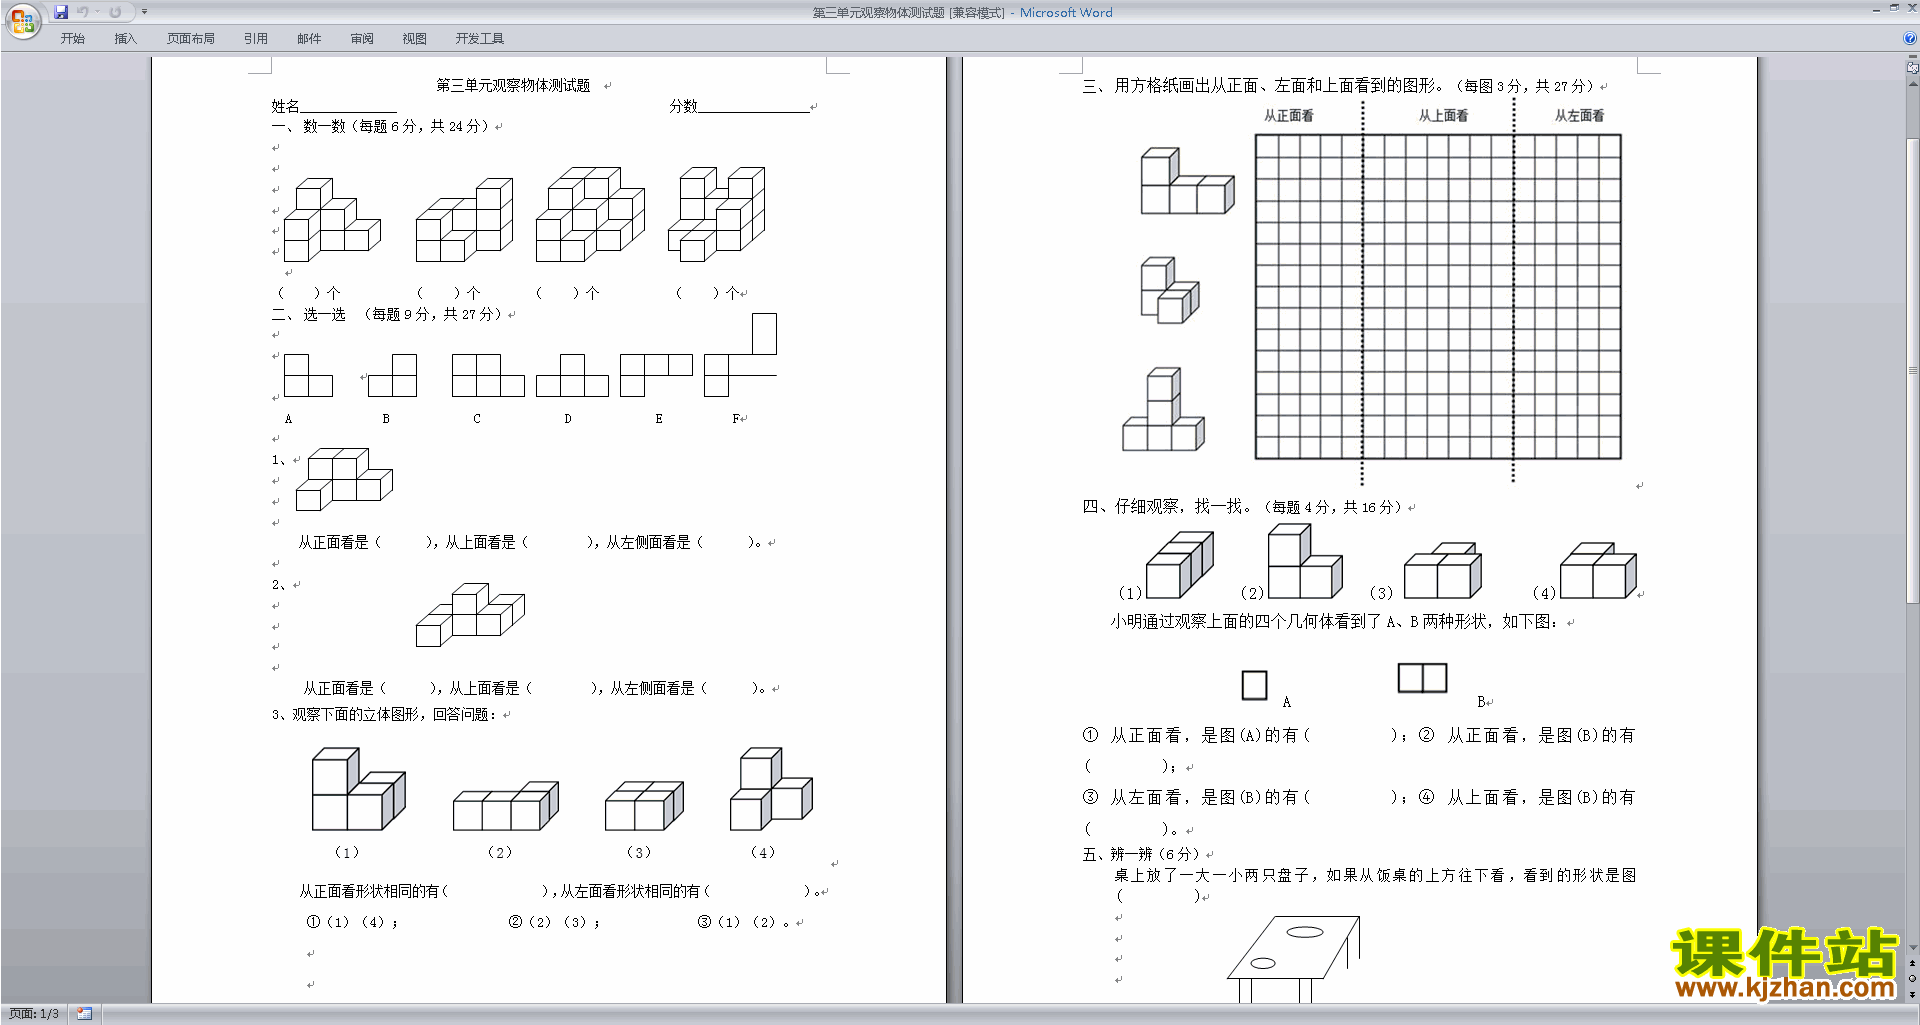This screenshot has height=1025, width=1920.
Task: Open the Office button menu
Action: coord(22,20)
